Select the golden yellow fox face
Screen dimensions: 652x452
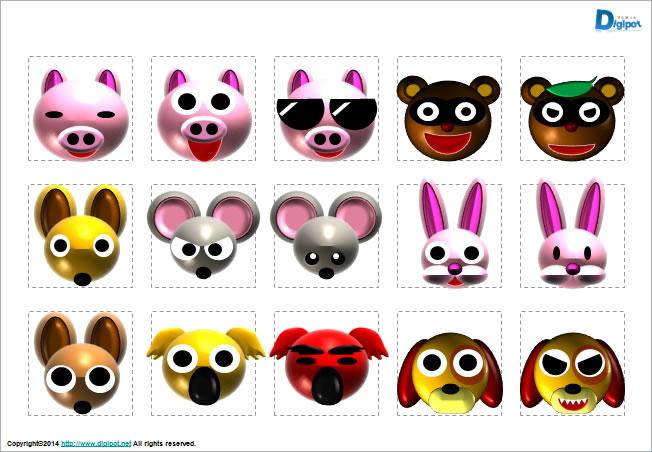(80, 235)
